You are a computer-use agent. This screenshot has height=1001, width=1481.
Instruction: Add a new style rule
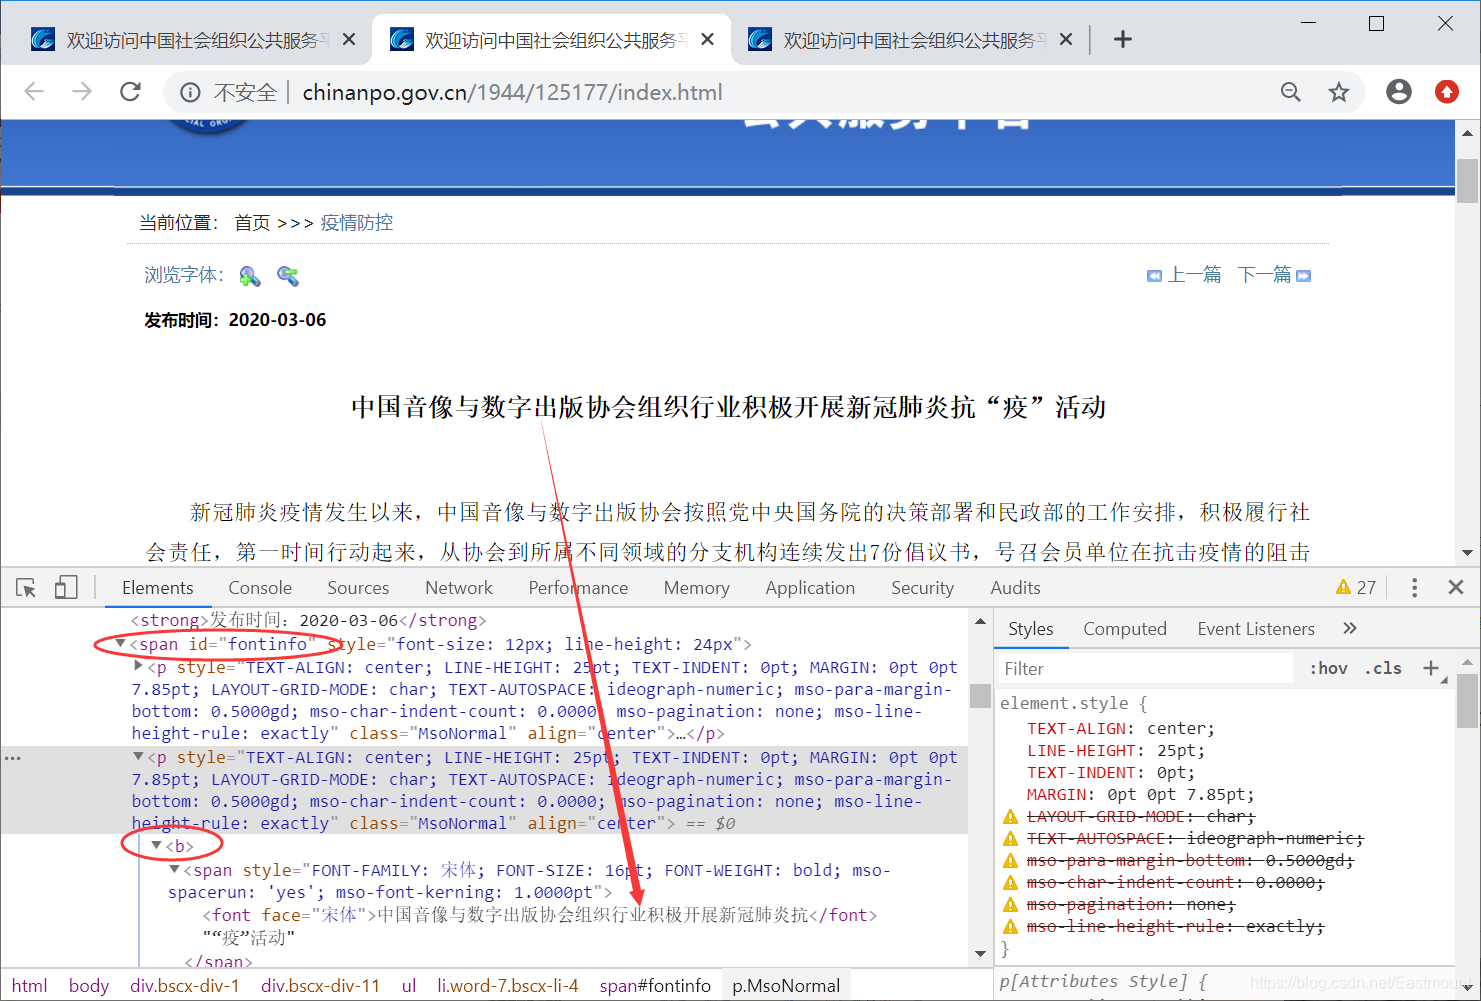[1431, 668]
